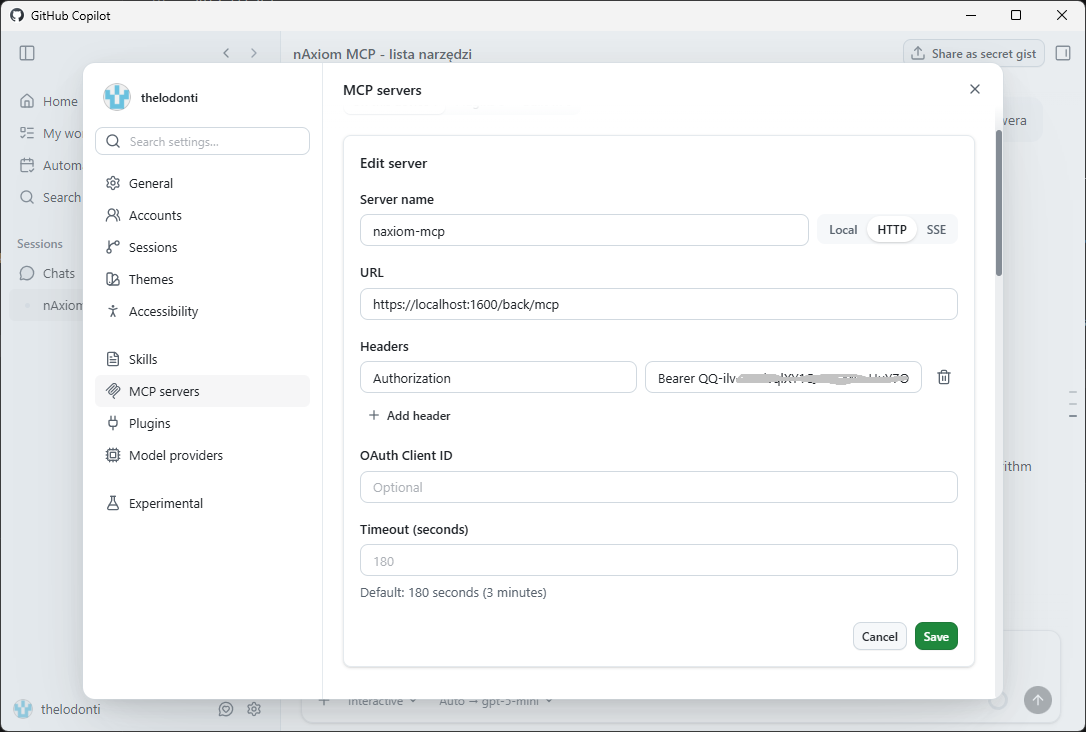This screenshot has height=732, width=1086.
Task: Click the plus icon beside Add header
Action: click(374, 416)
